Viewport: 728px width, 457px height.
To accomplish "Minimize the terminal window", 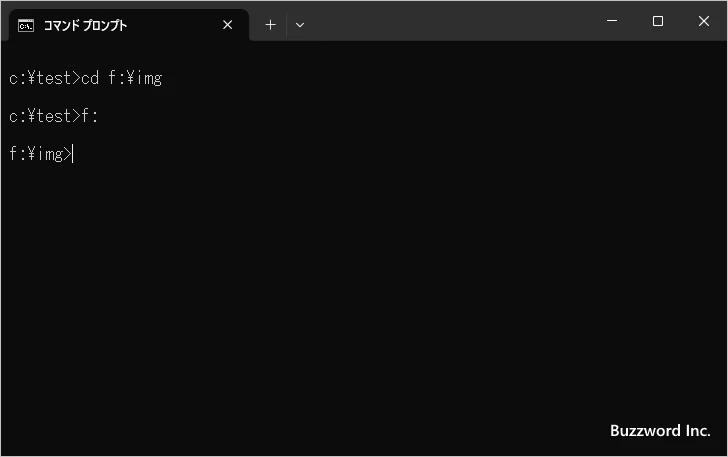I will click(x=611, y=21).
